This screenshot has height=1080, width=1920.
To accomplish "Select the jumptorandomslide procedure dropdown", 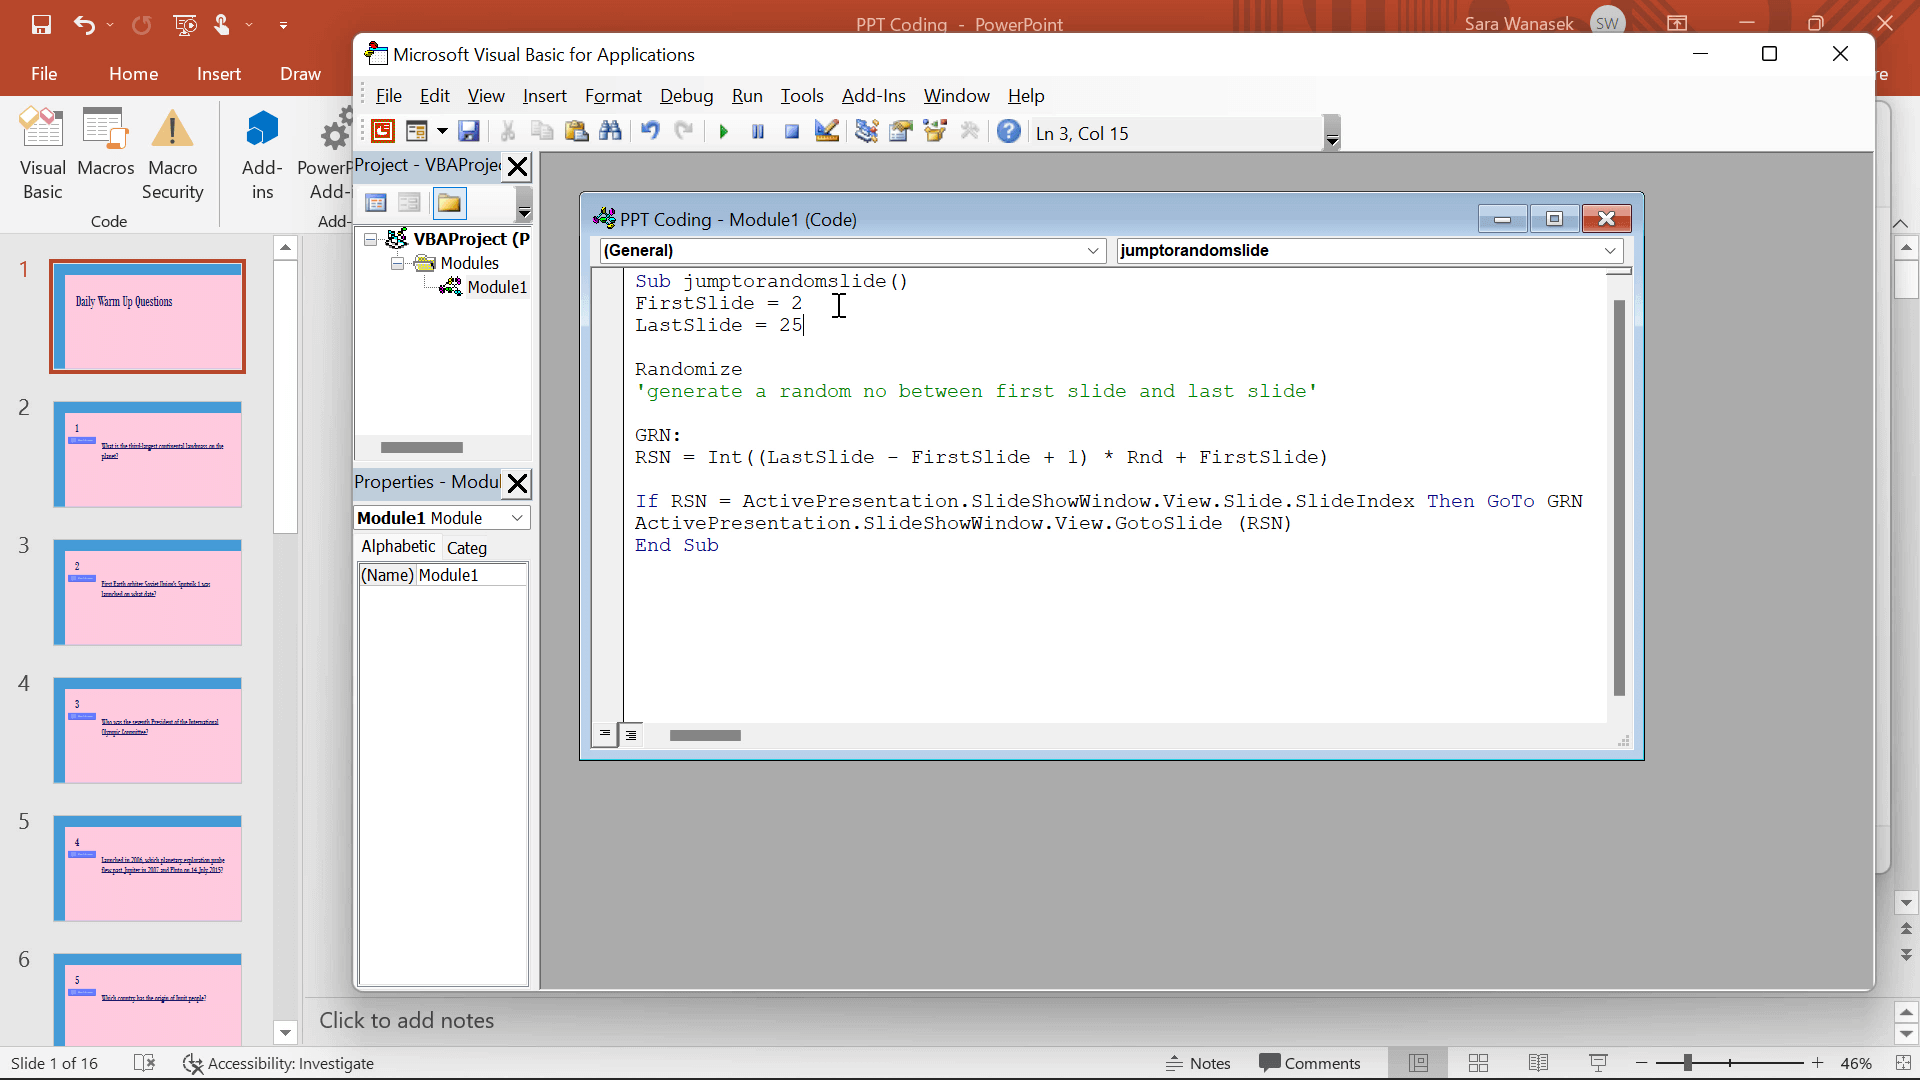I will (1369, 251).
